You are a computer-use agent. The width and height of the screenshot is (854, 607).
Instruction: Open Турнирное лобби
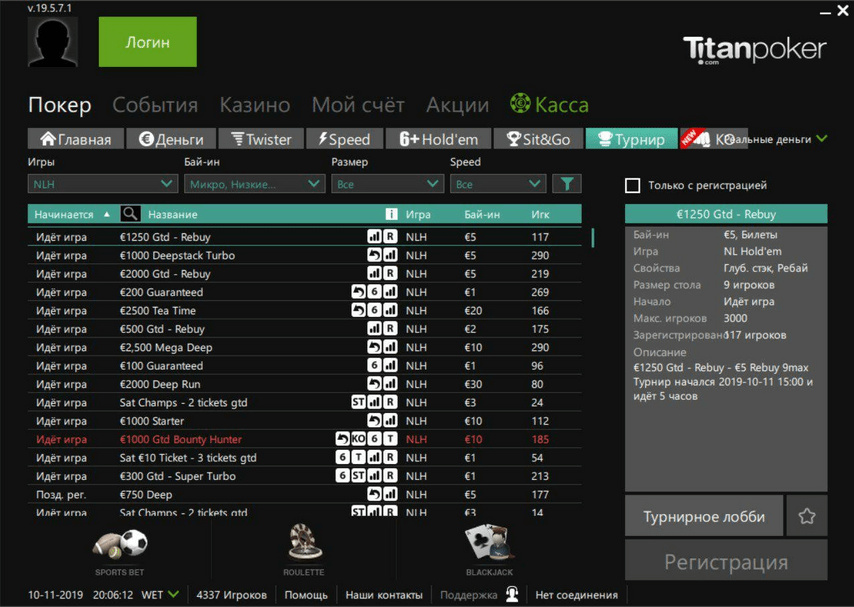click(704, 516)
